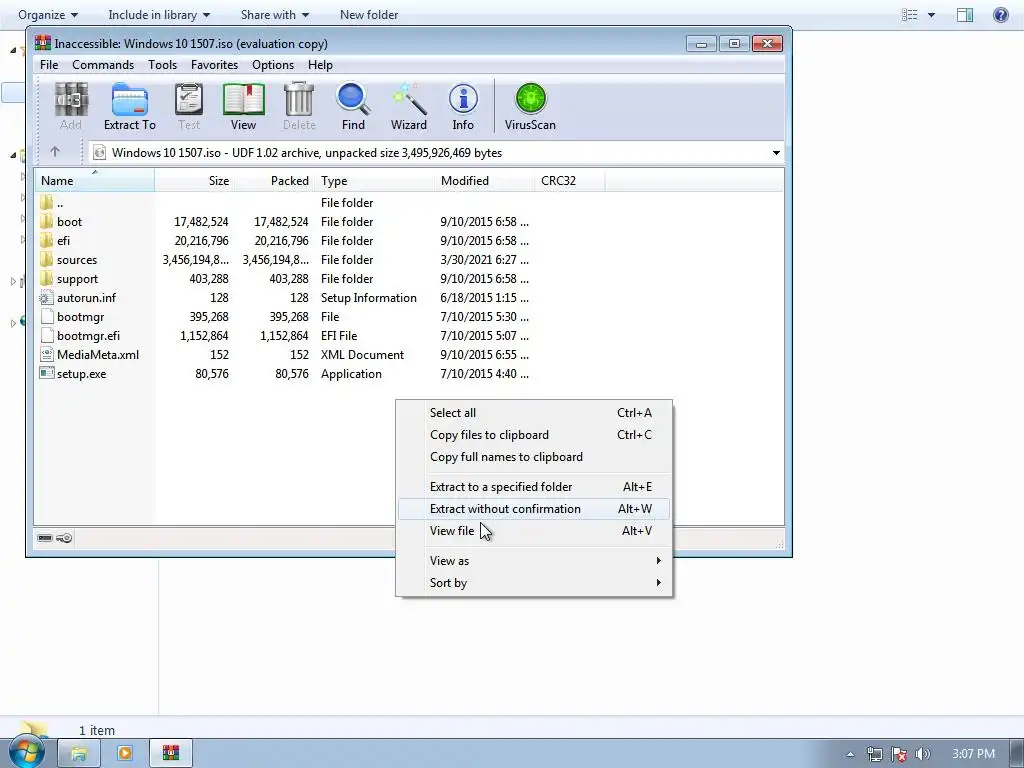Select the boot folder icon
1024x768 pixels.
(x=46, y=221)
